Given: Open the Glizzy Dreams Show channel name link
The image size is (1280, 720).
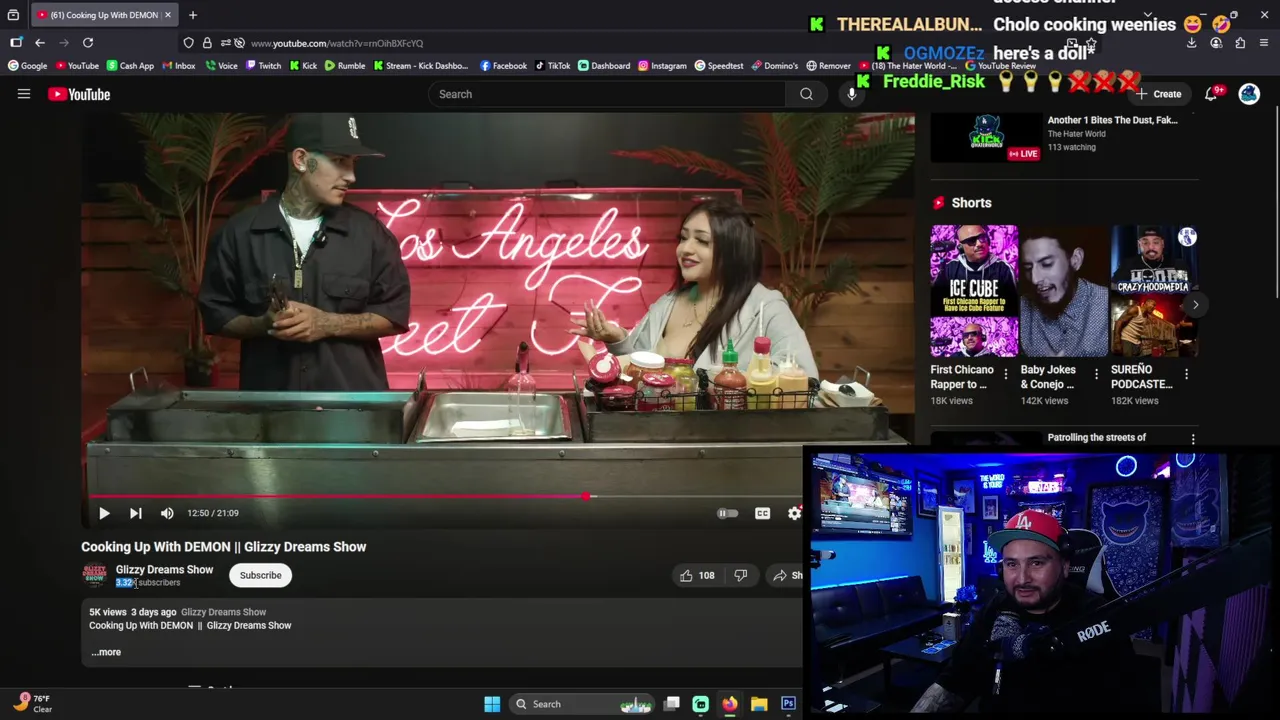Looking at the screenshot, I should click(164, 569).
